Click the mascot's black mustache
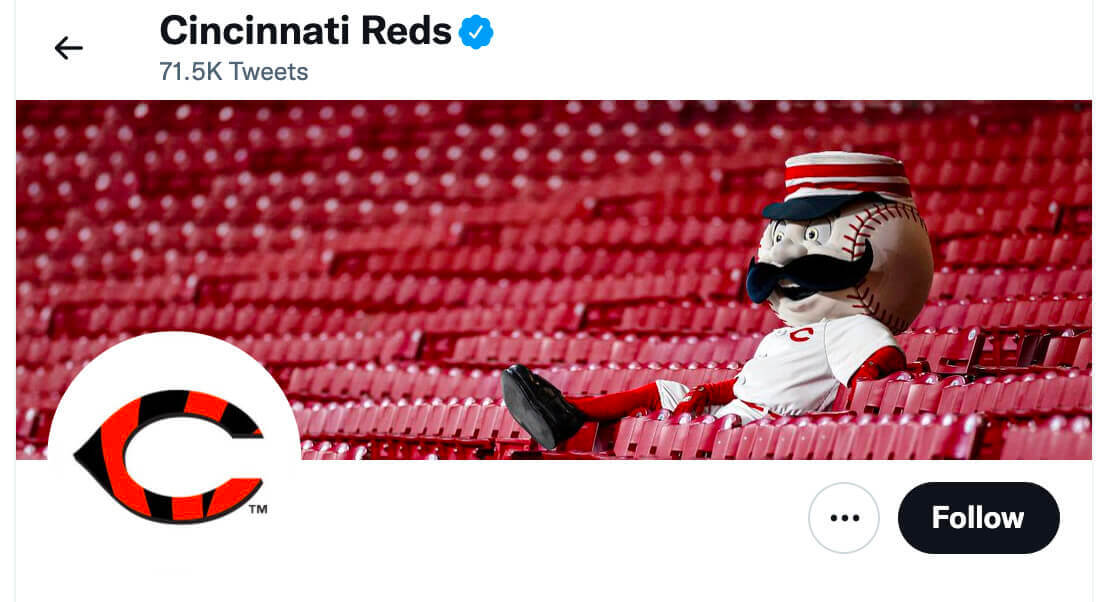The image size is (1102, 602). coord(808,275)
